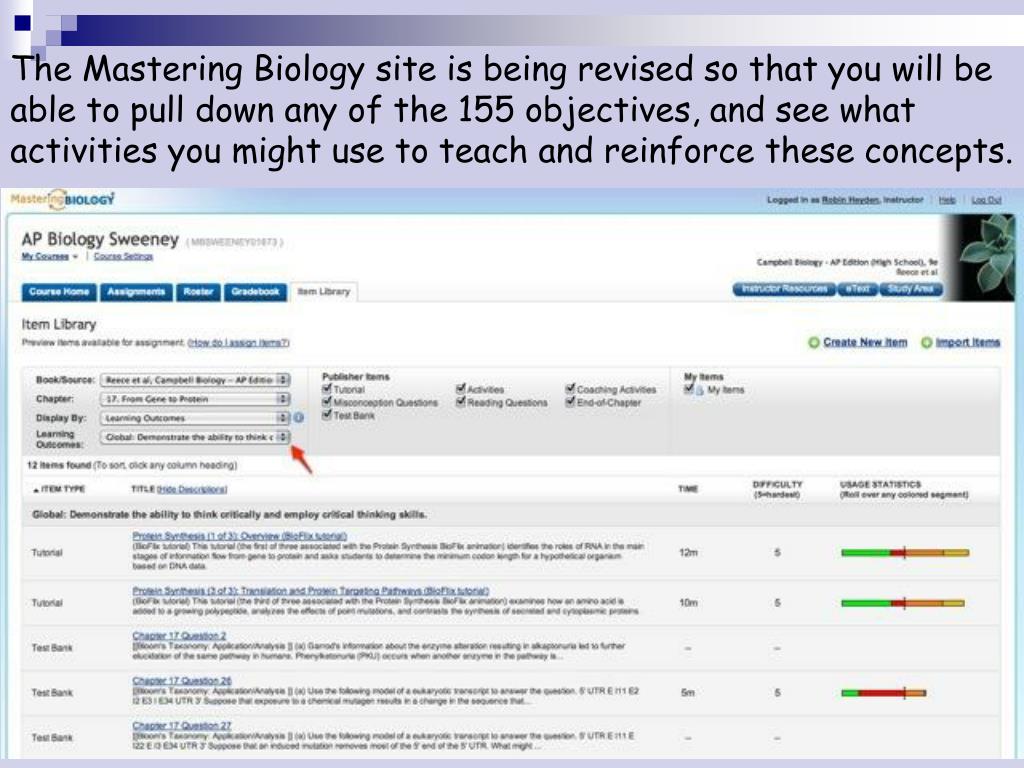Click usage statistics bar for Protein Synthesis 3 of 3
This screenshot has height=768, width=1024.
pos(903,603)
